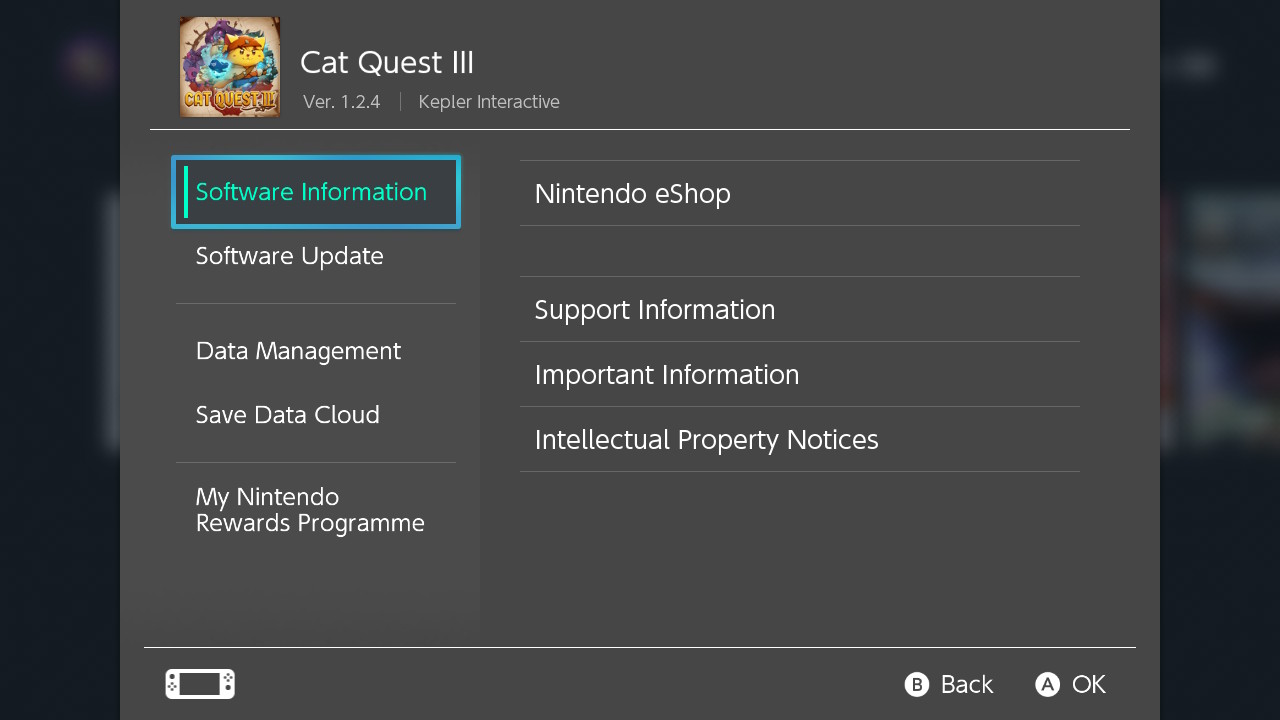Click the Back label
Screen dimensions: 1280x720
(967, 684)
